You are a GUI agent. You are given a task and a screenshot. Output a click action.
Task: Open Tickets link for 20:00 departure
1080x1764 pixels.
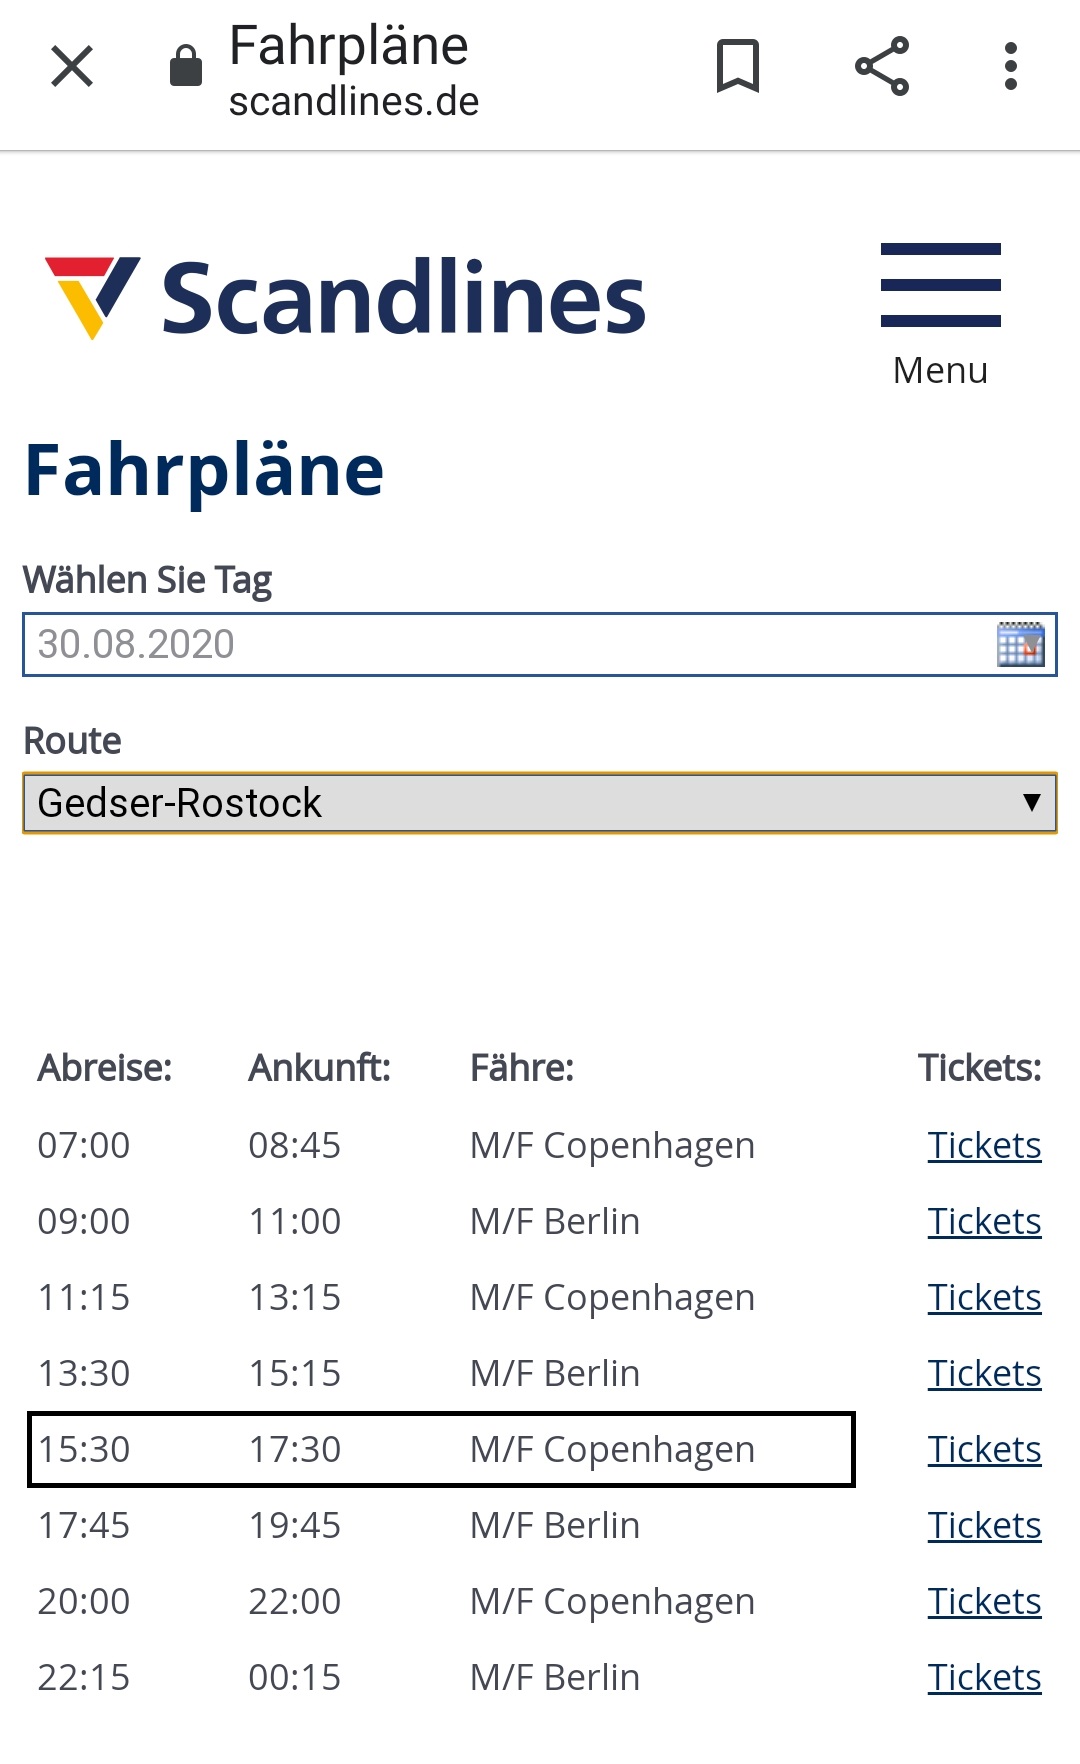[984, 1601]
